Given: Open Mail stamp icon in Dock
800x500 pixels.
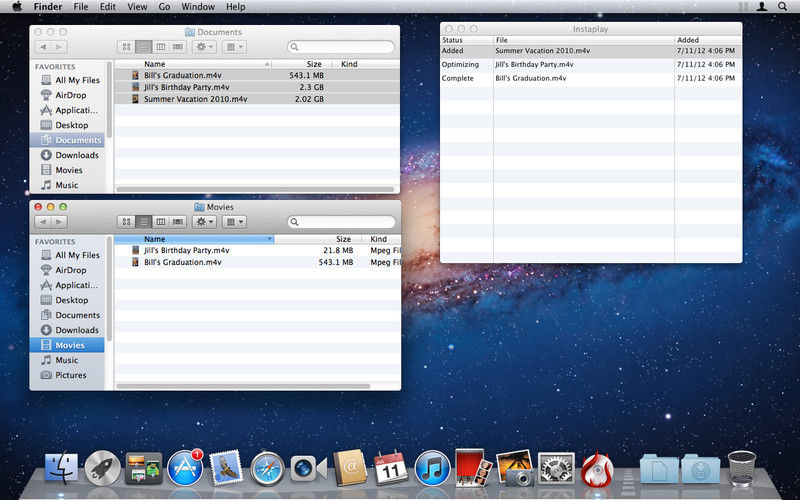Looking at the screenshot, I should (x=226, y=468).
